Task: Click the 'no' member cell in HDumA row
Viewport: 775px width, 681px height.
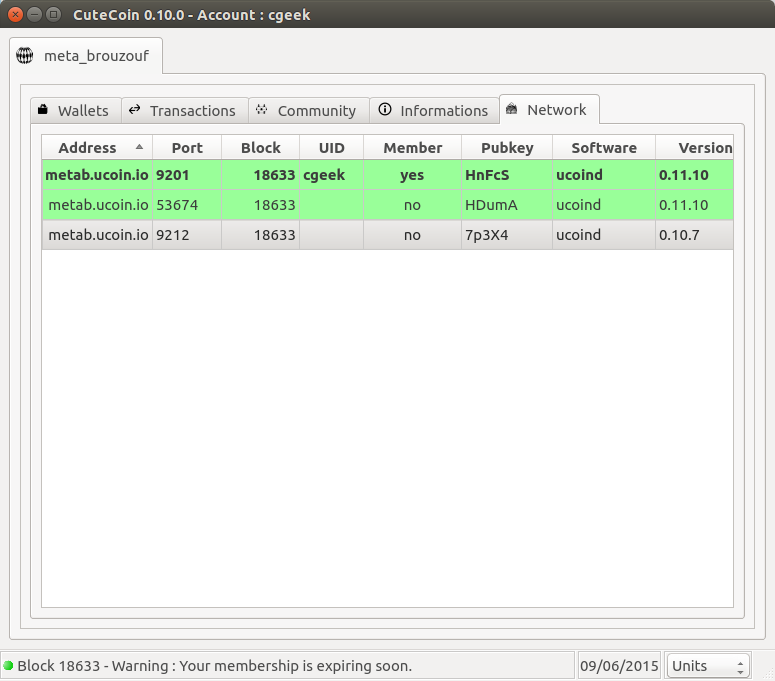Action: [x=412, y=205]
